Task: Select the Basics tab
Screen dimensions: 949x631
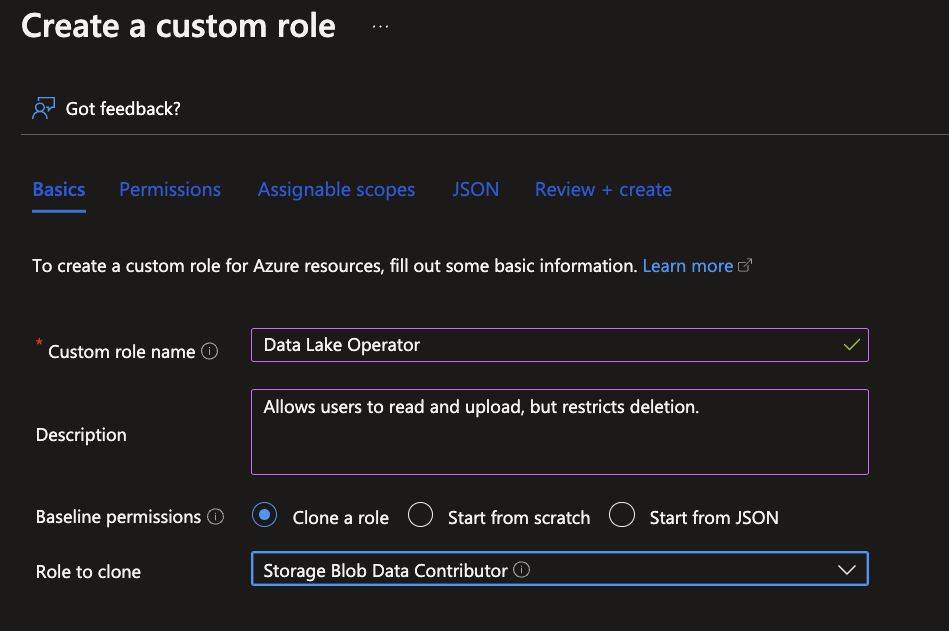Action: [x=59, y=189]
